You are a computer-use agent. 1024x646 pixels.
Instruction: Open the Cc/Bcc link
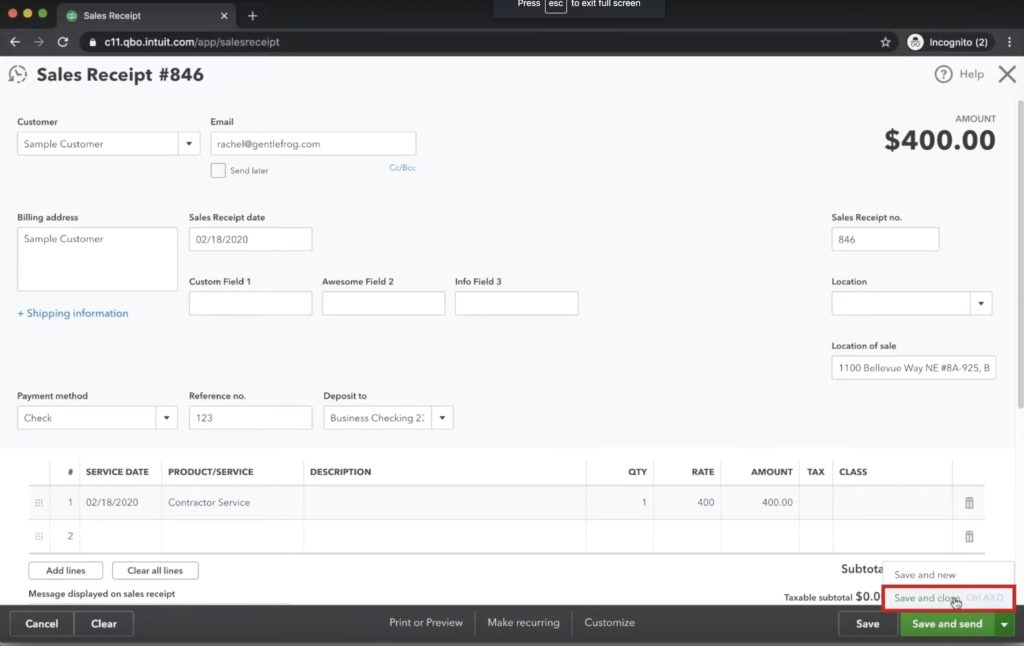point(402,168)
